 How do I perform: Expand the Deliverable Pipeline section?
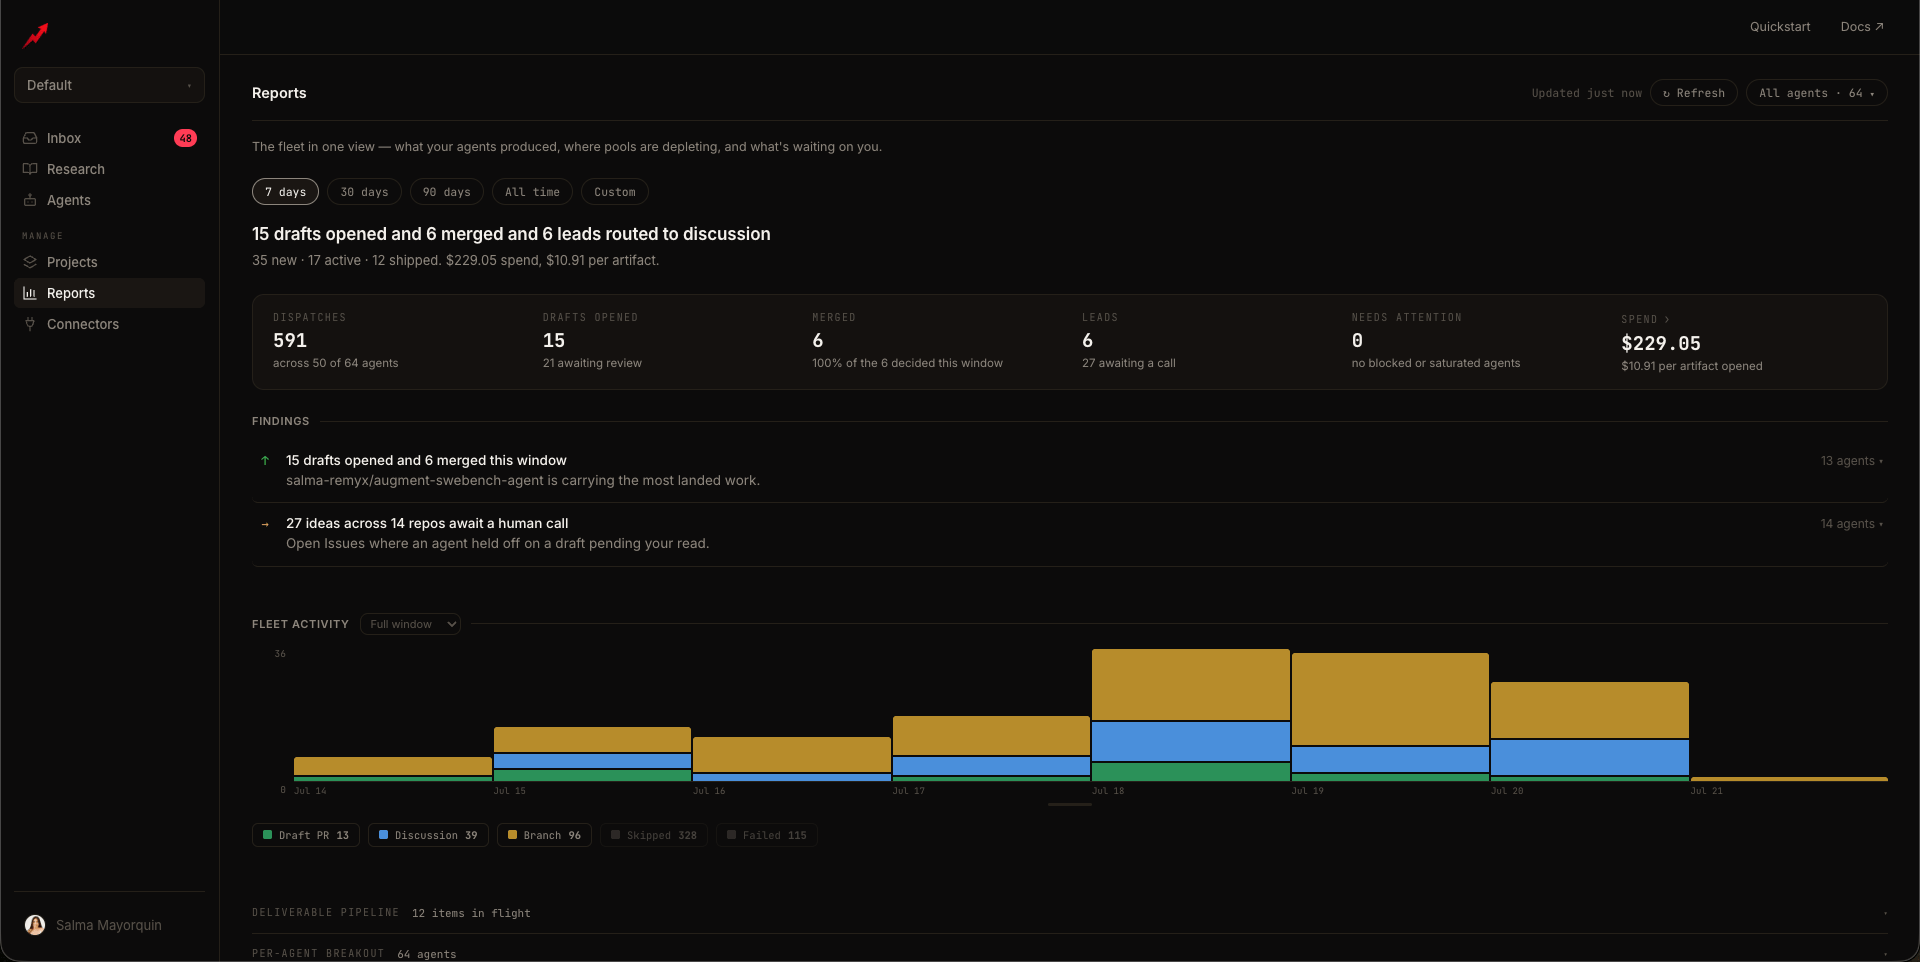click(x=1069, y=913)
